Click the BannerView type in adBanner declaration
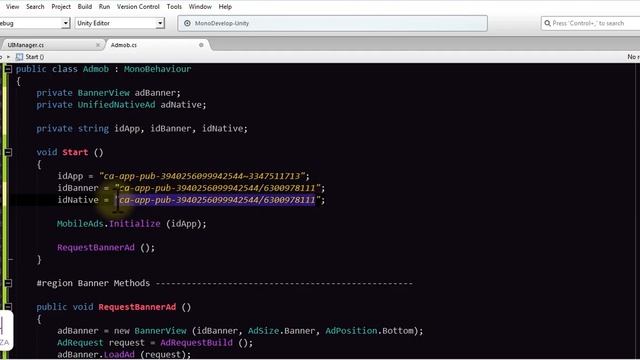This screenshot has height=360, width=640. [103, 93]
